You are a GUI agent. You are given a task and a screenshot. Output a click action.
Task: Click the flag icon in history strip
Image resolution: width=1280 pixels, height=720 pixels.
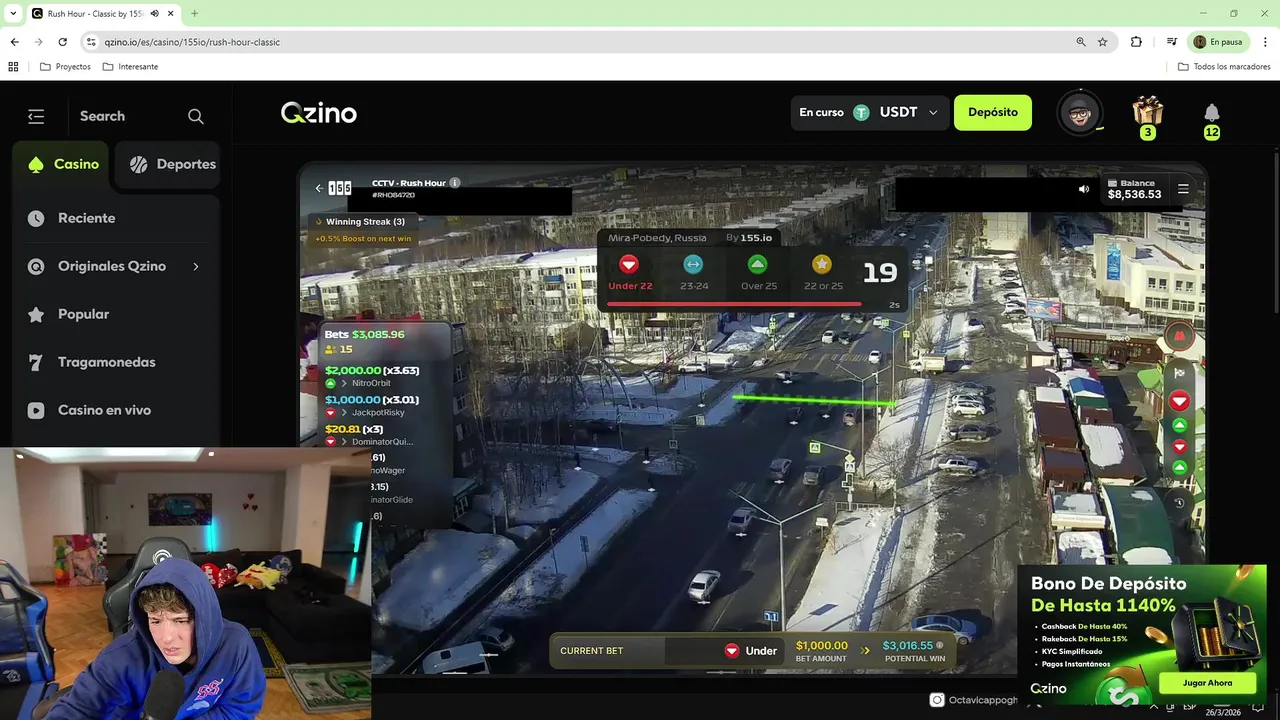[1179, 373]
